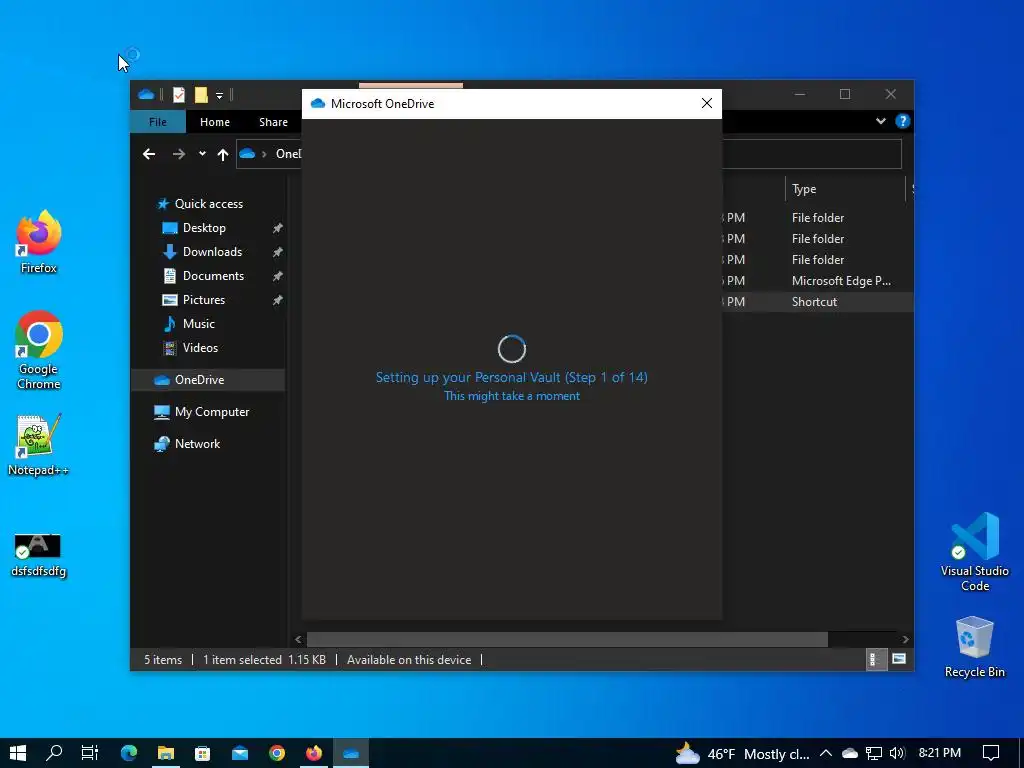Open Mail from the taskbar
Viewport: 1024px width, 768px height.
pos(240,753)
